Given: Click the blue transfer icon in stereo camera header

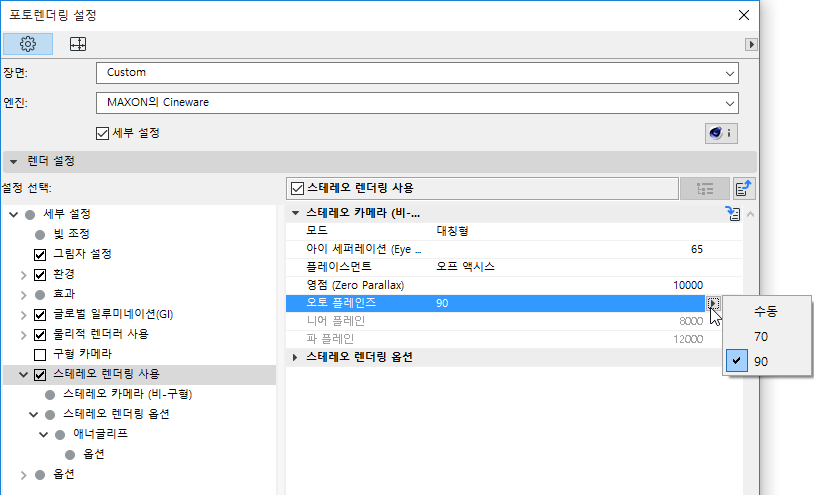Looking at the screenshot, I should (733, 213).
